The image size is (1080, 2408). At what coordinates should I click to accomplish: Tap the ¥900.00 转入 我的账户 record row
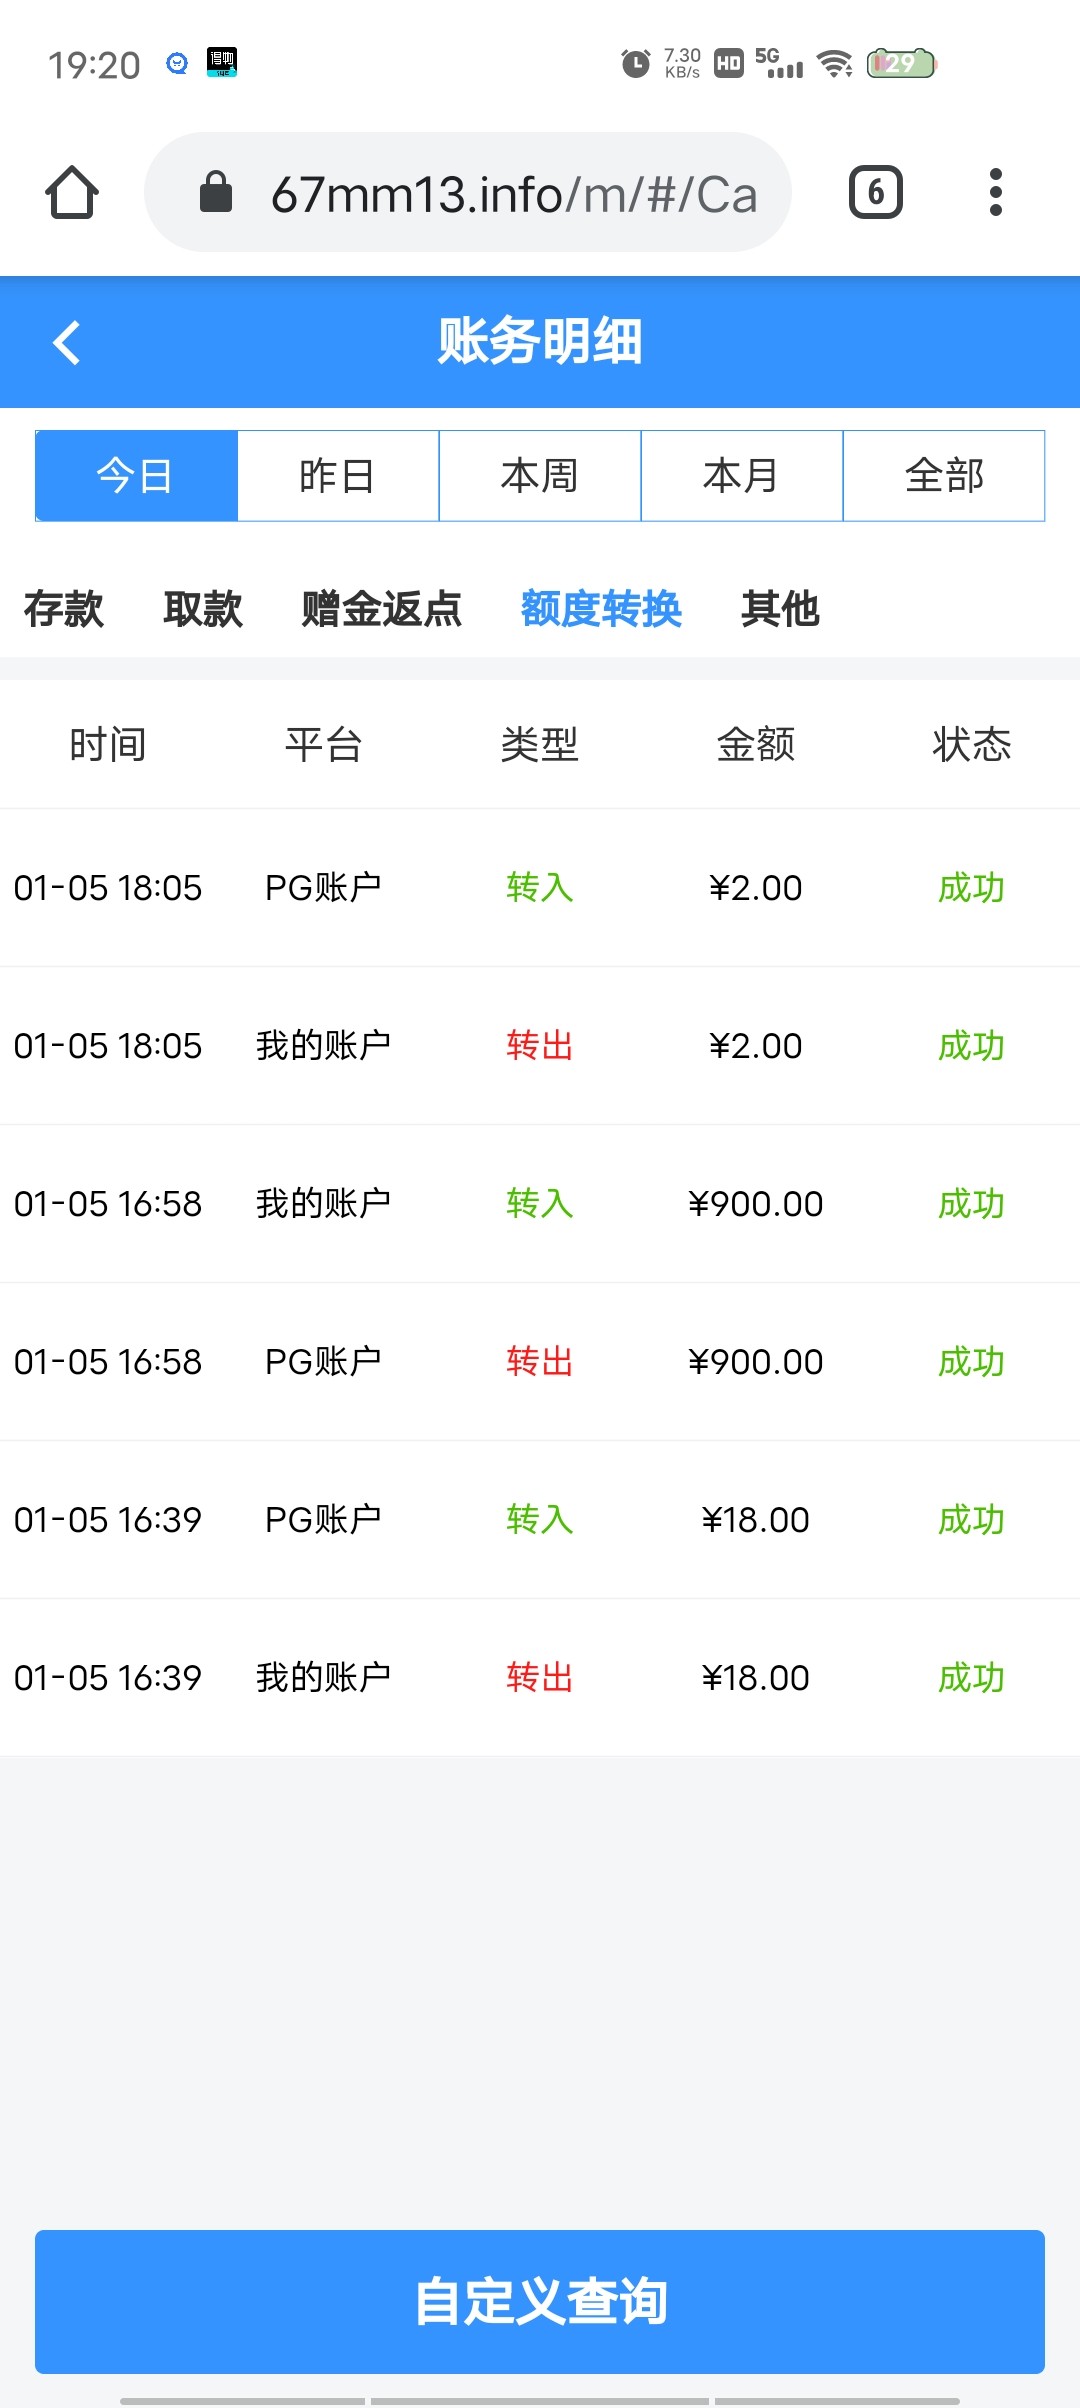point(540,1204)
